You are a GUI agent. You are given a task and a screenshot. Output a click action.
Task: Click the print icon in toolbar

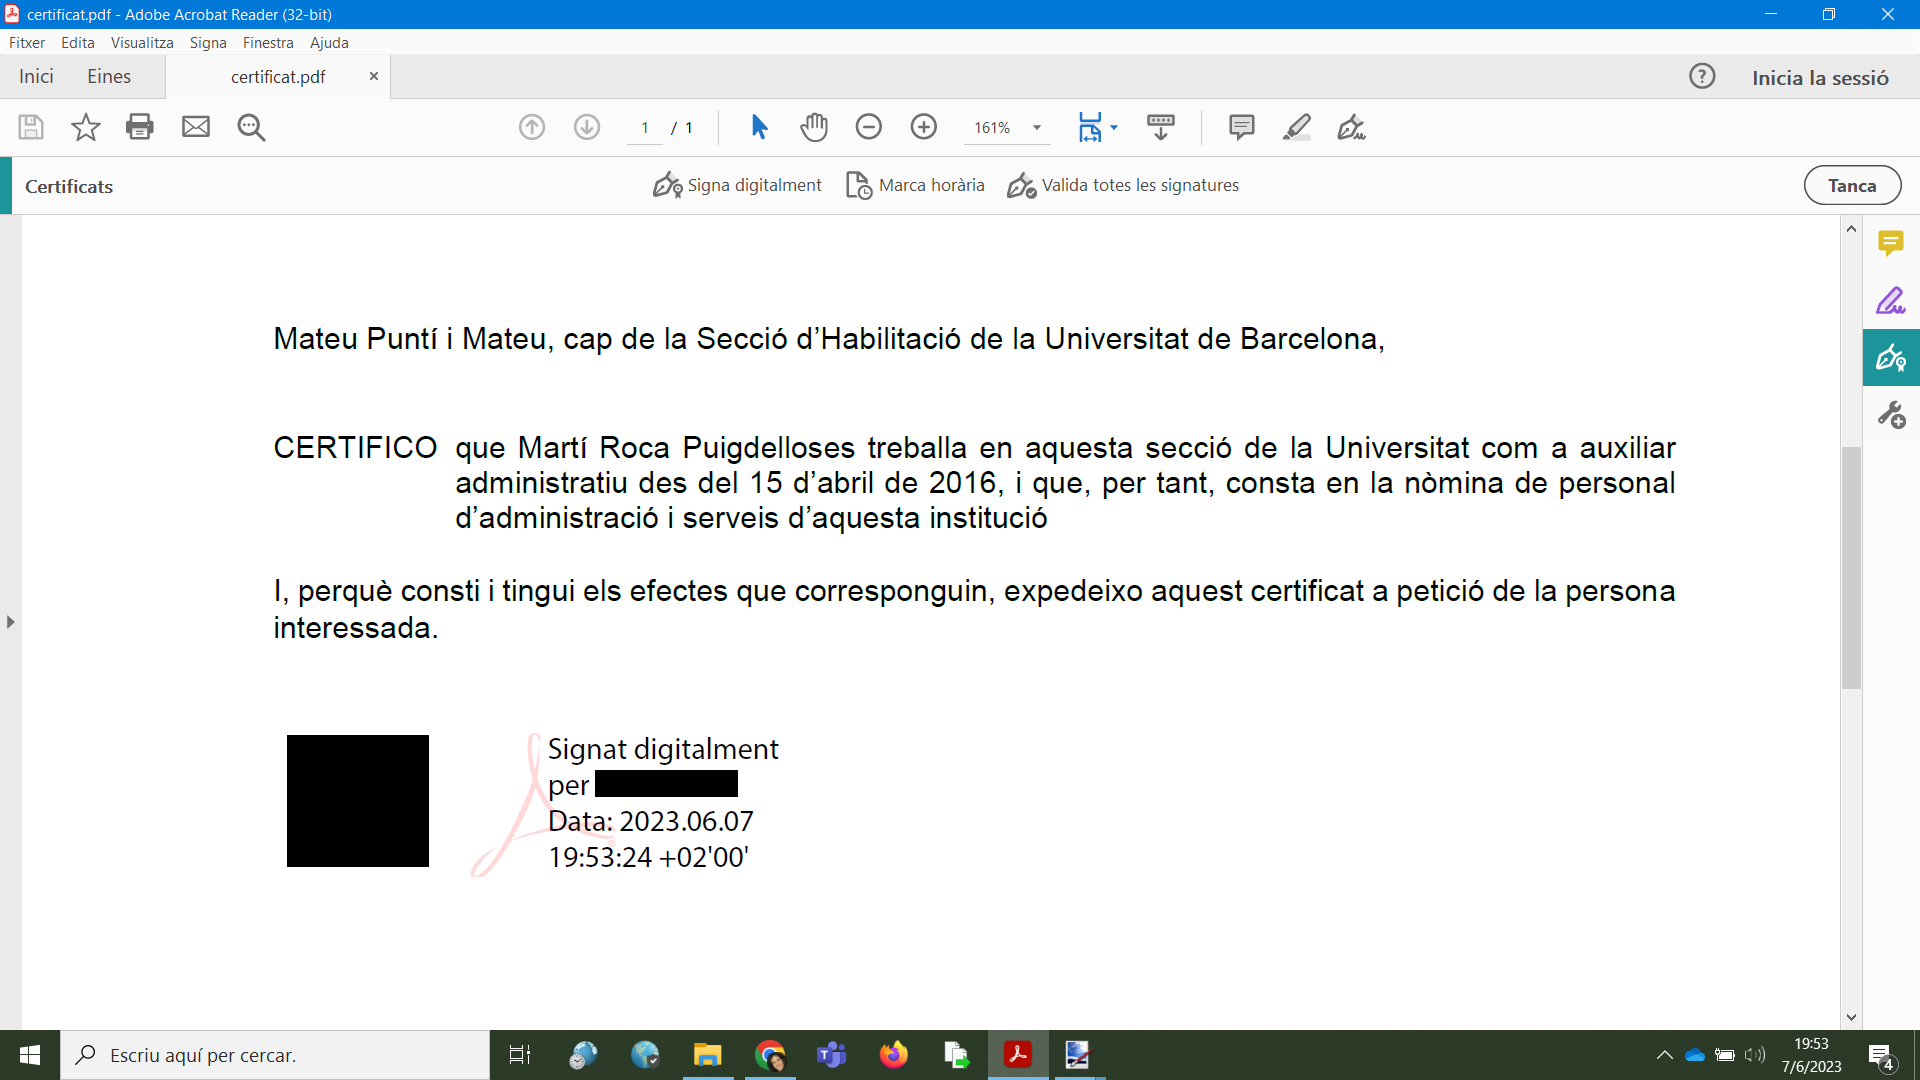click(140, 127)
